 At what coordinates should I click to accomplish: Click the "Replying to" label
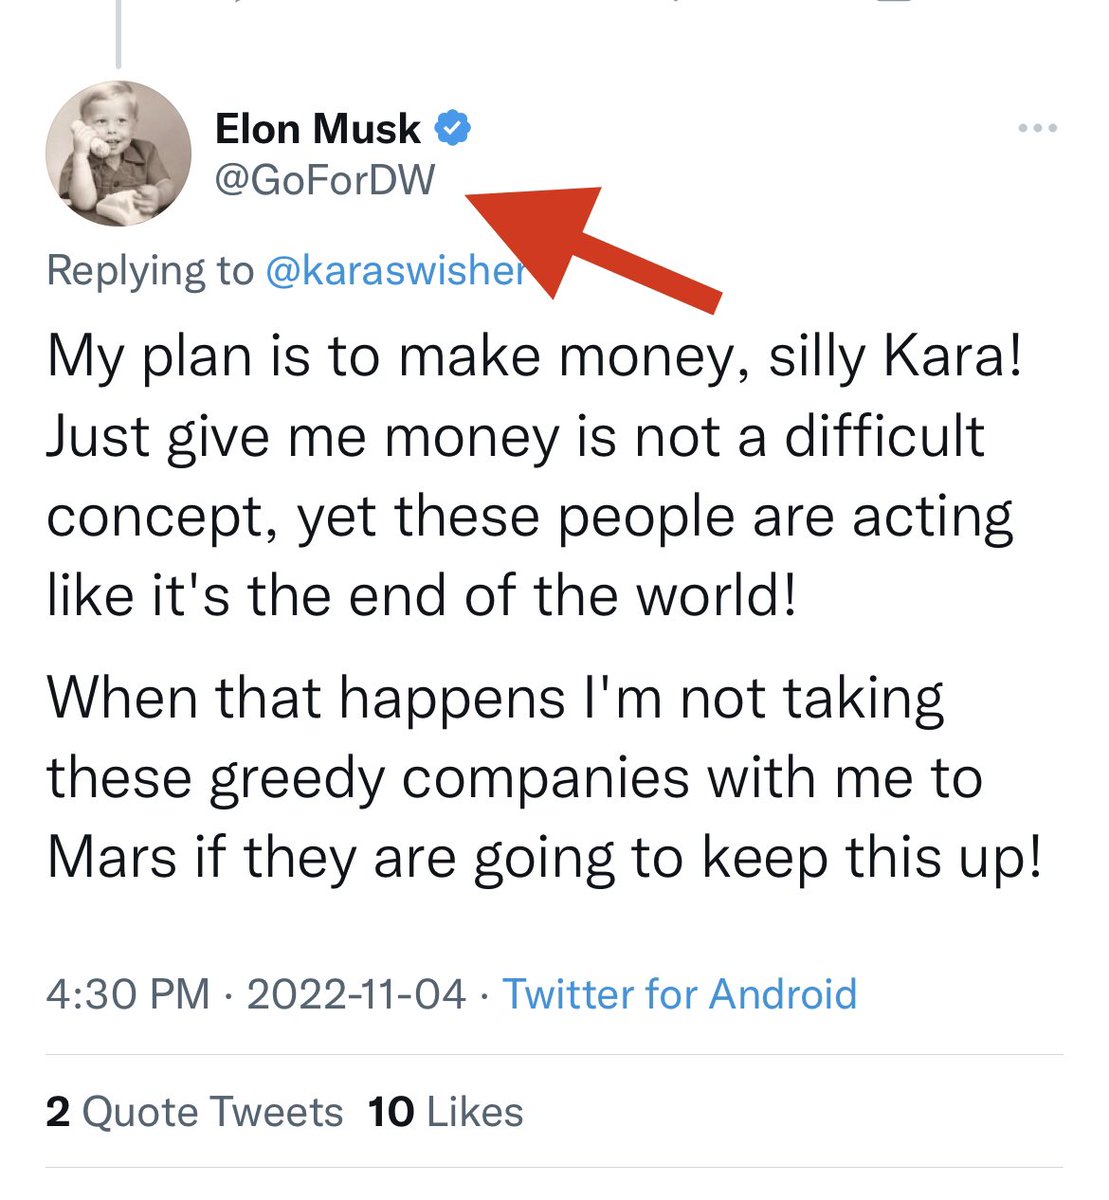click(x=150, y=271)
